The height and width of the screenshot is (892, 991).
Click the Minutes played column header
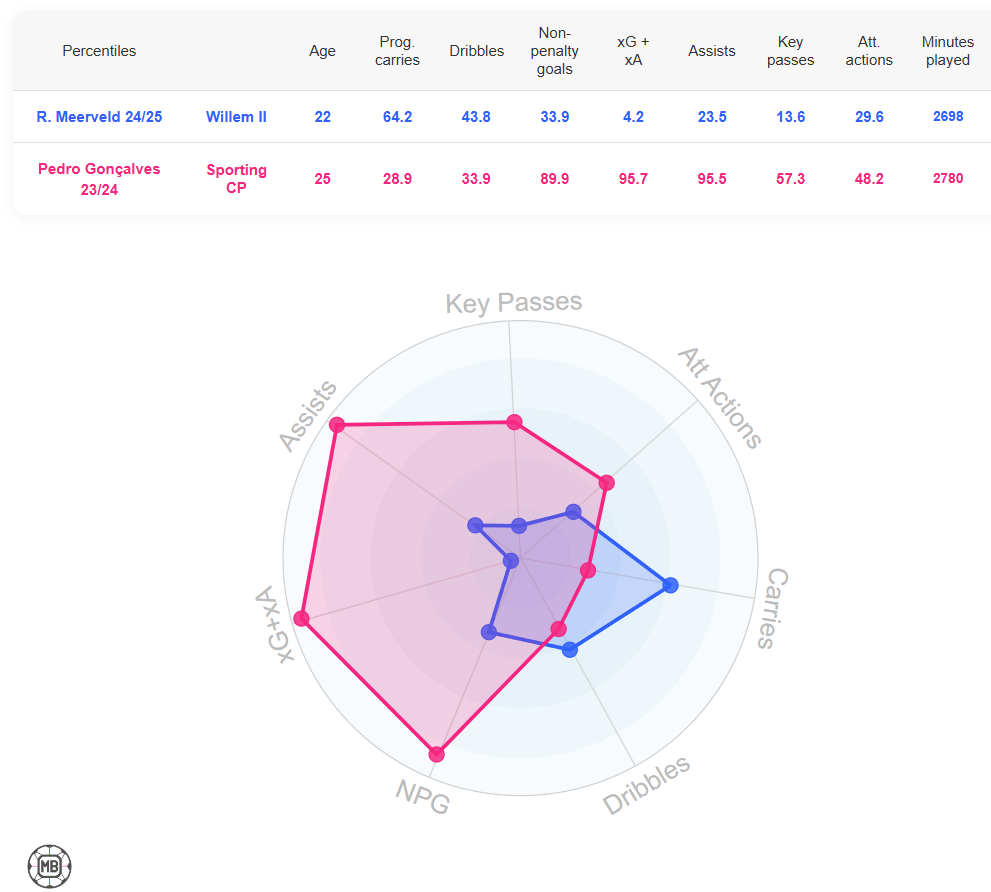[947, 51]
